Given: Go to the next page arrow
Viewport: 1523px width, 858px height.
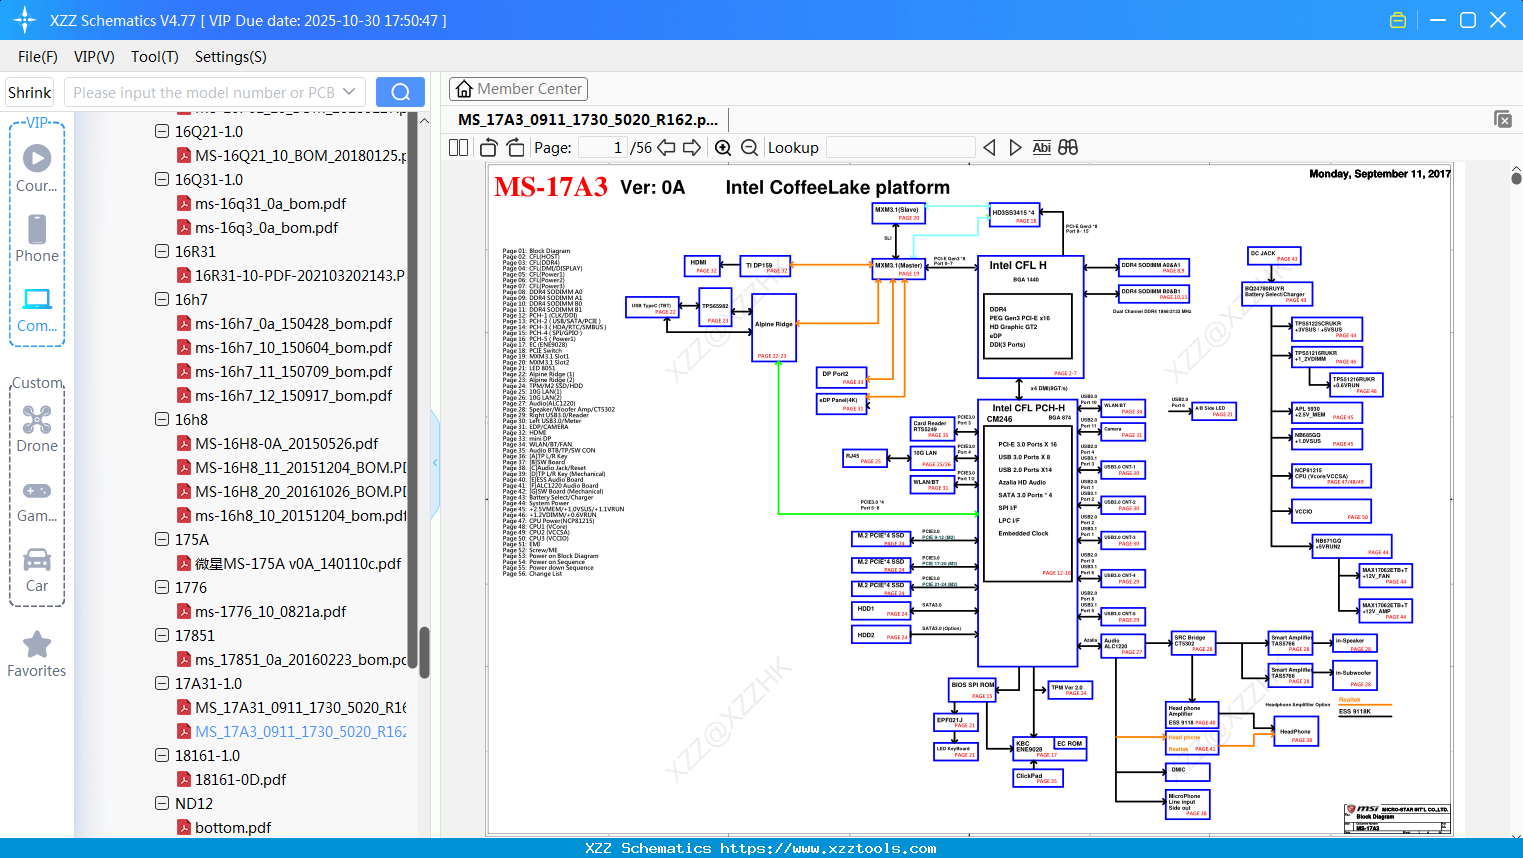Looking at the screenshot, I should [x=692, y=148].
